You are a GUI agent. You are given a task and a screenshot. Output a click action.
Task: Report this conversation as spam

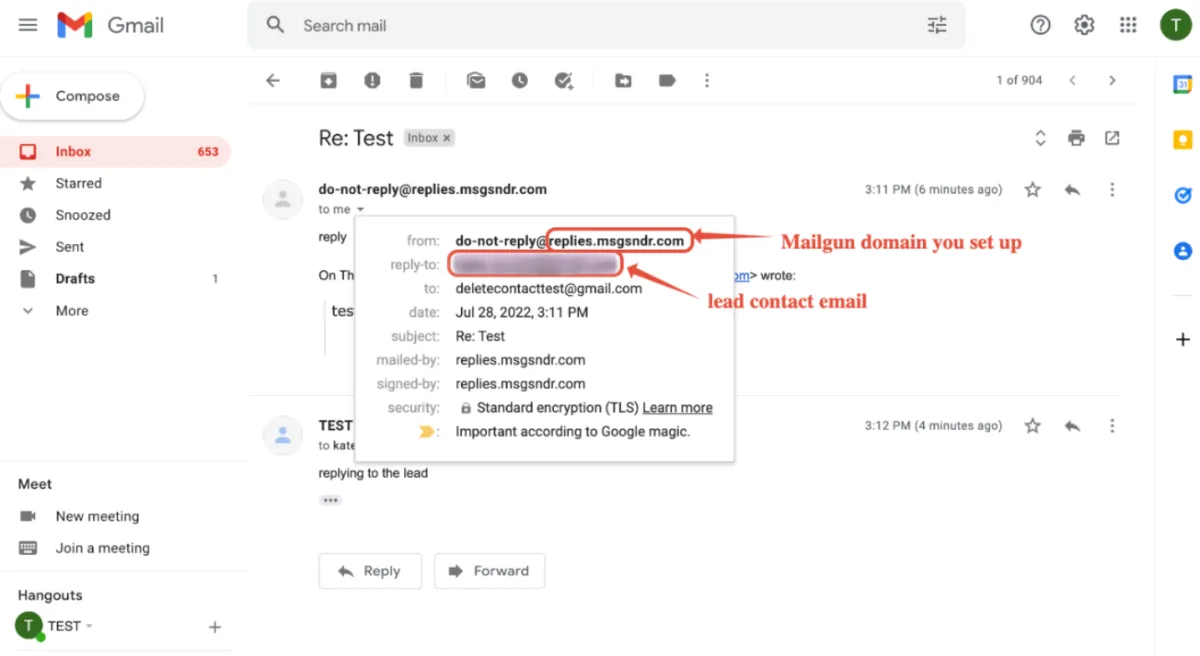coord(372,81)
